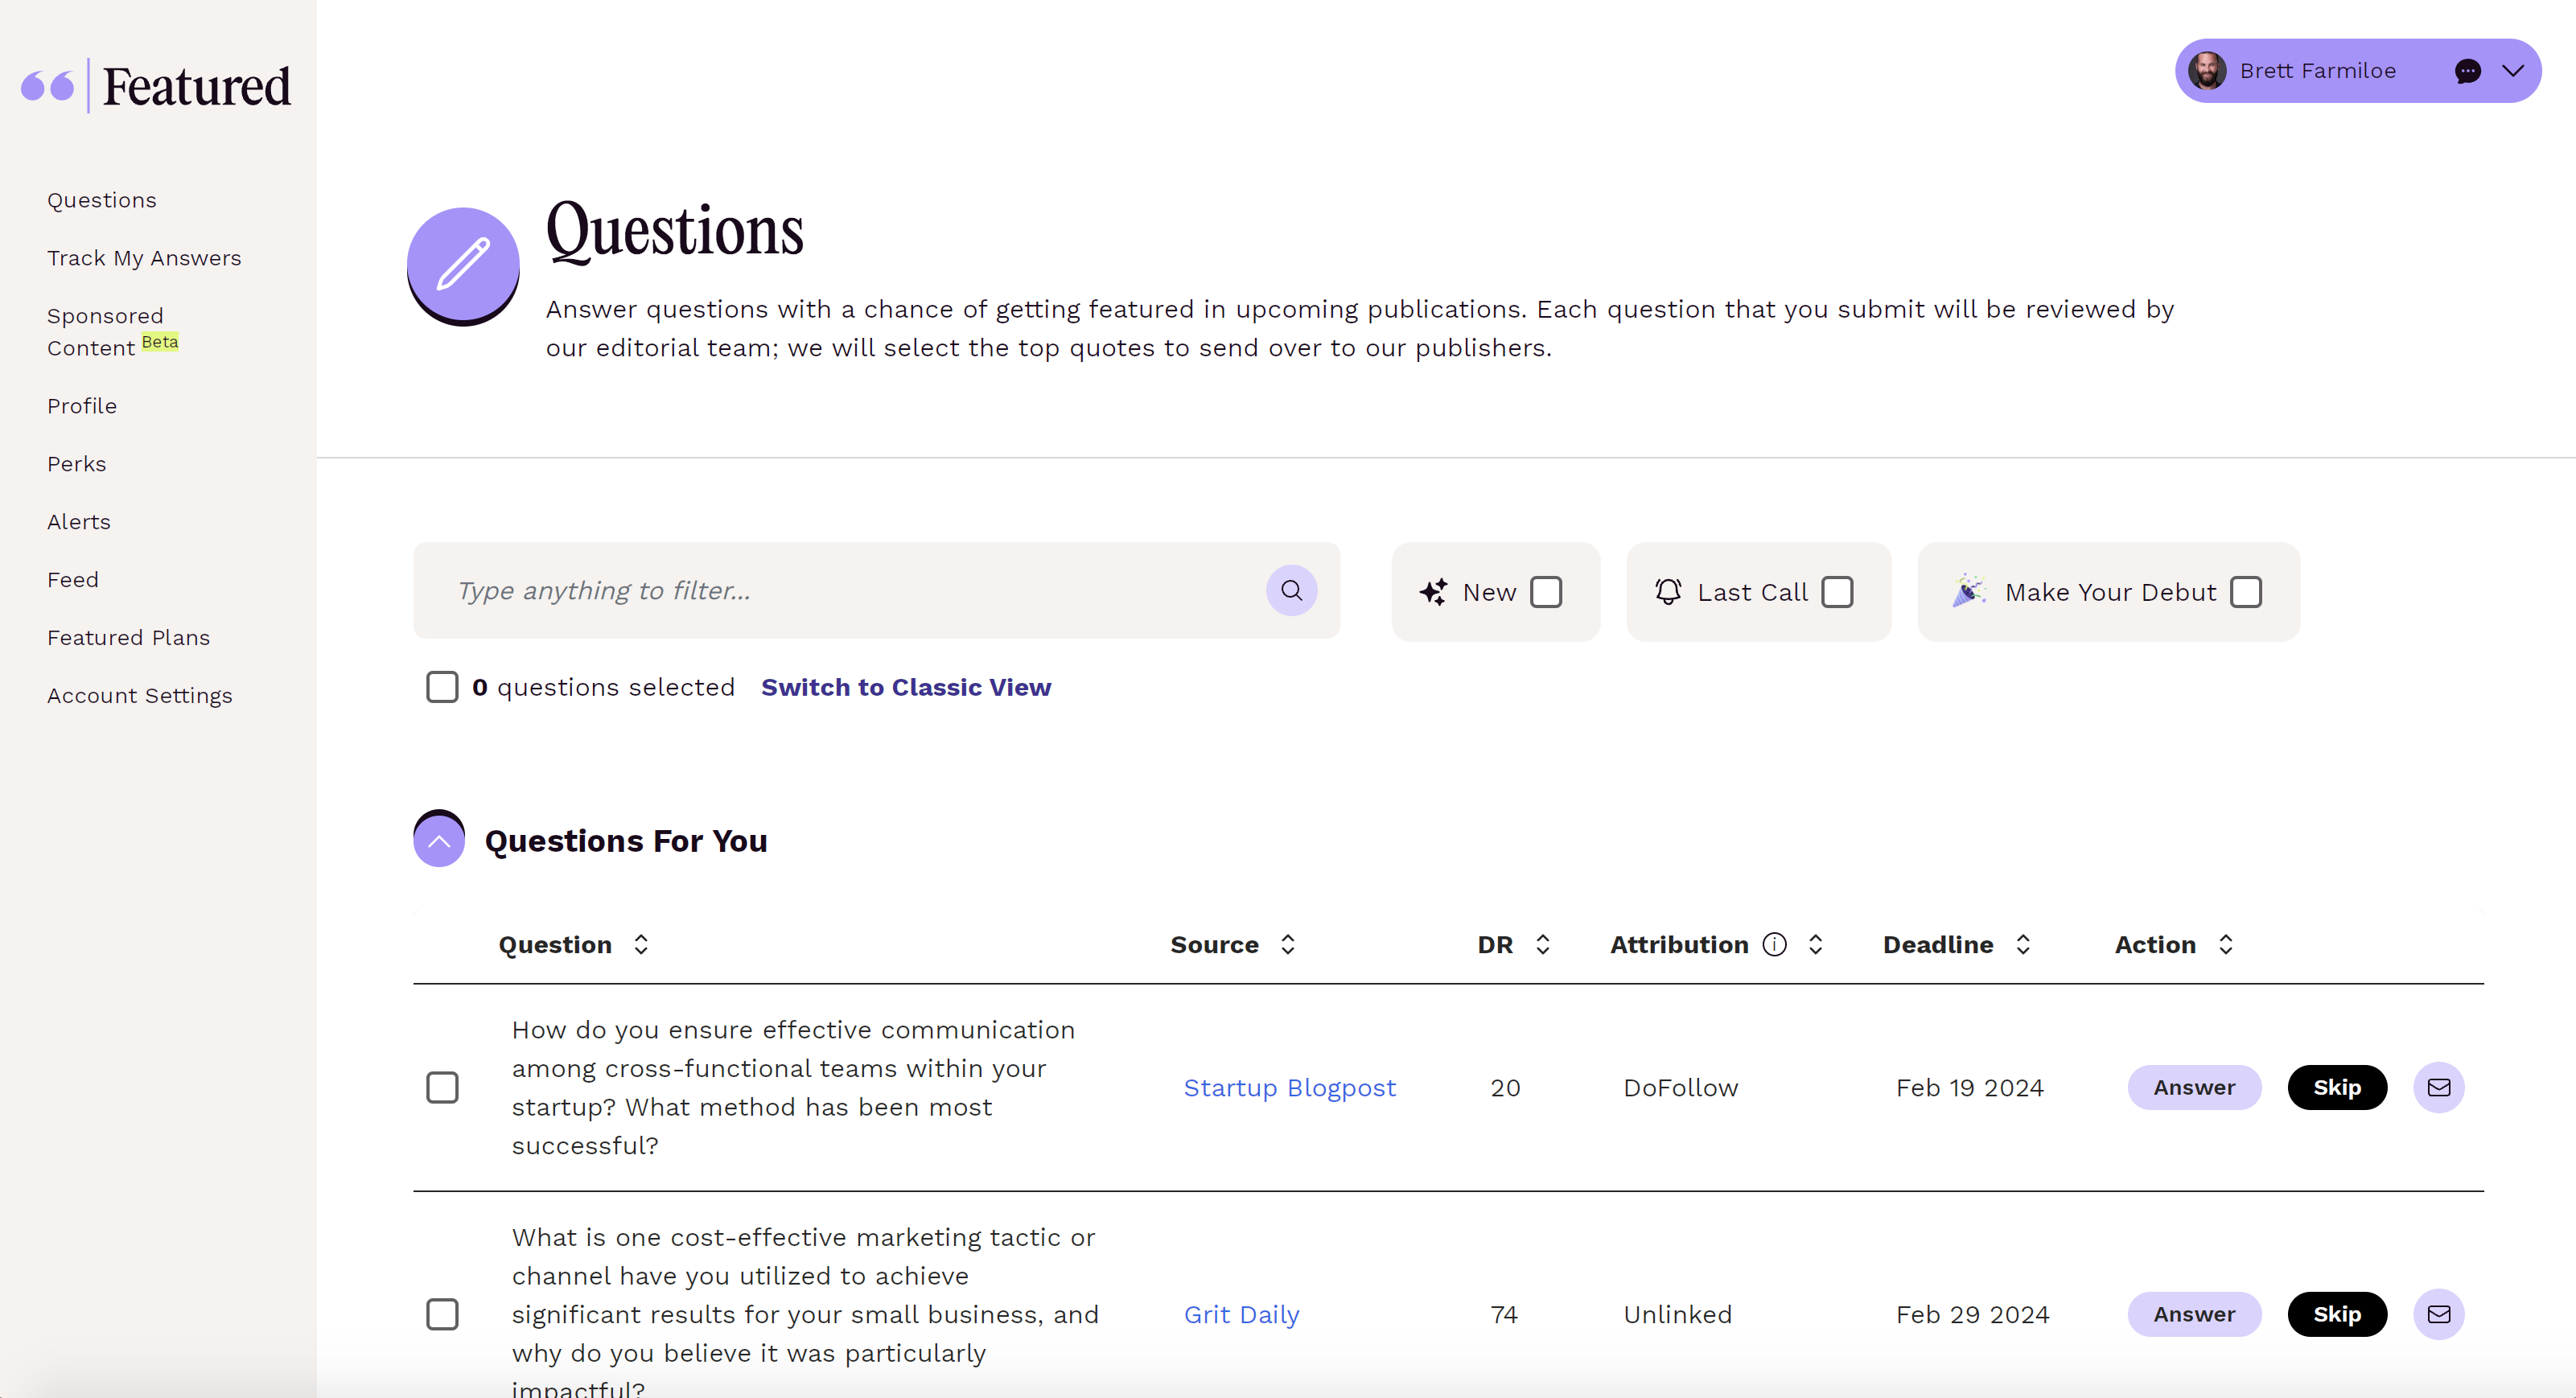The height and width of the screenshot is (1398, 2576).
Task: Open the account menu chevron
Action: (2513, 71)
